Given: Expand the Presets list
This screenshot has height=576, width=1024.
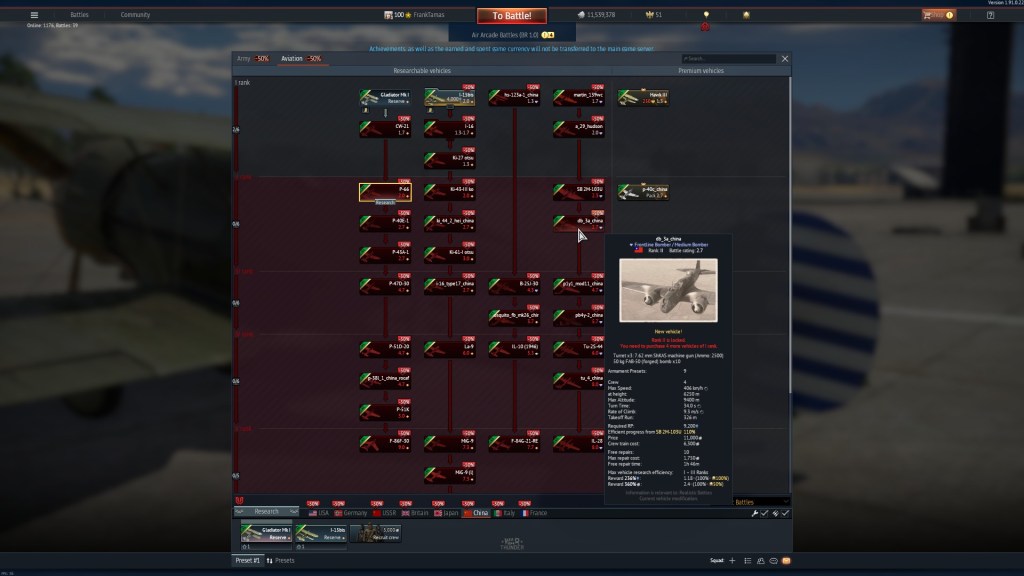Looking at the screenshot, I should (x=283, y=561).
